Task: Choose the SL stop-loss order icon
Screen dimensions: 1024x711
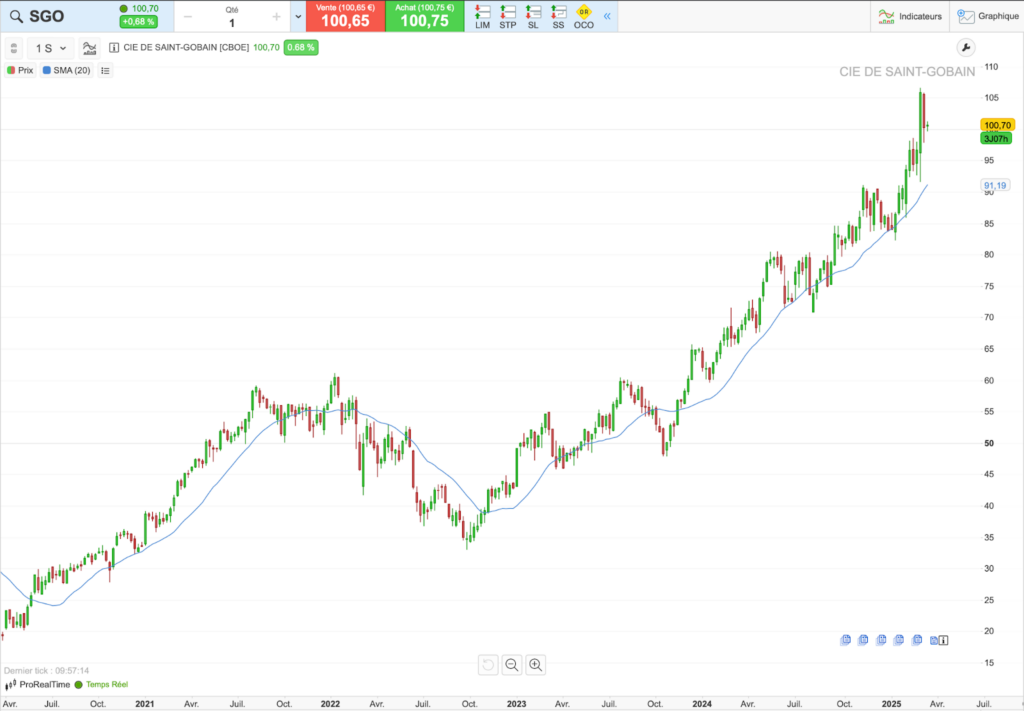Action: click(533, 16)
